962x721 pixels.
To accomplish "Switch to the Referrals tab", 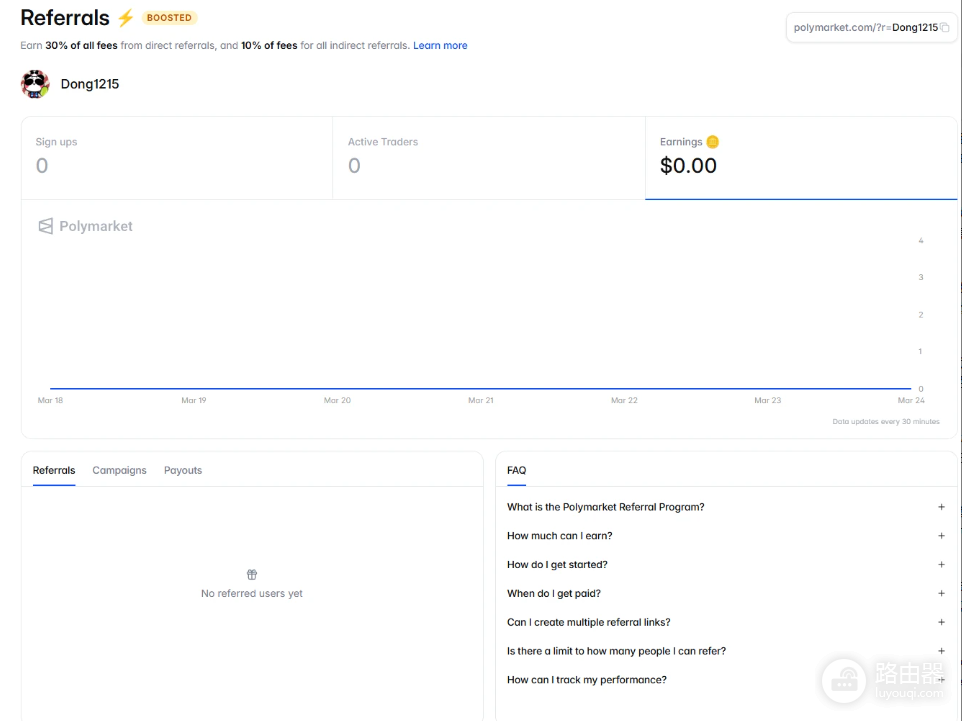I will click(54, 470).
